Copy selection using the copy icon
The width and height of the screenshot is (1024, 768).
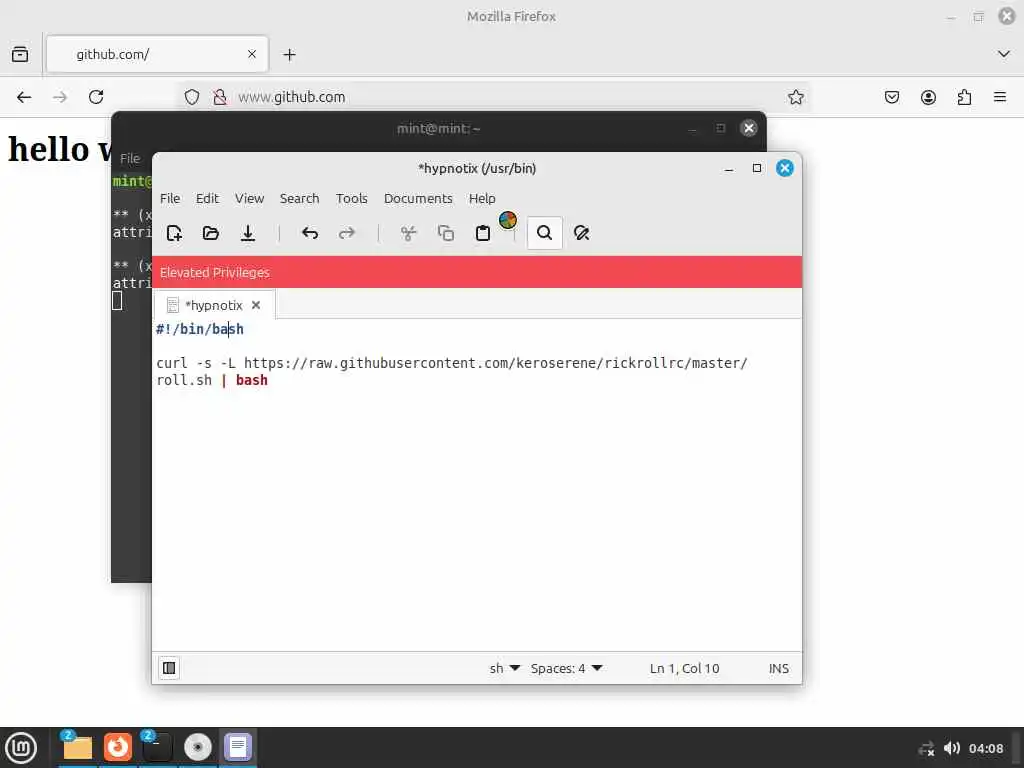tap(446, 233)
